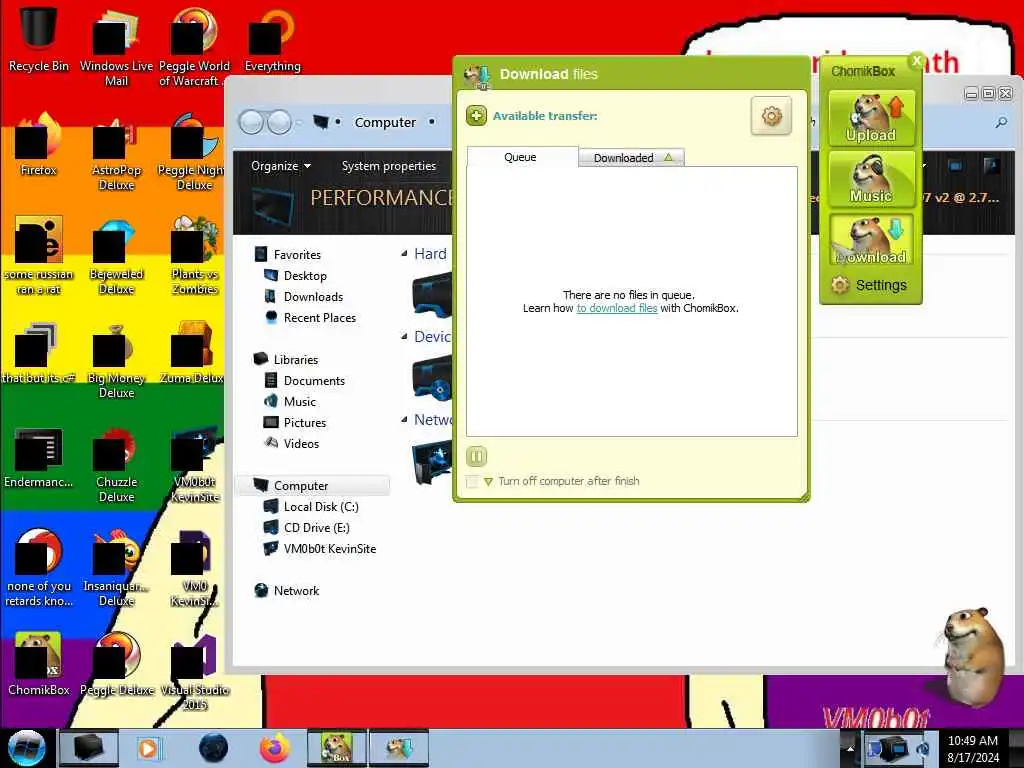Image resolution: width=1024 pixels, height=768 pixels.
Task: Open the taskbar Windows Media Player icon
Action: click(x=148, y=748)
